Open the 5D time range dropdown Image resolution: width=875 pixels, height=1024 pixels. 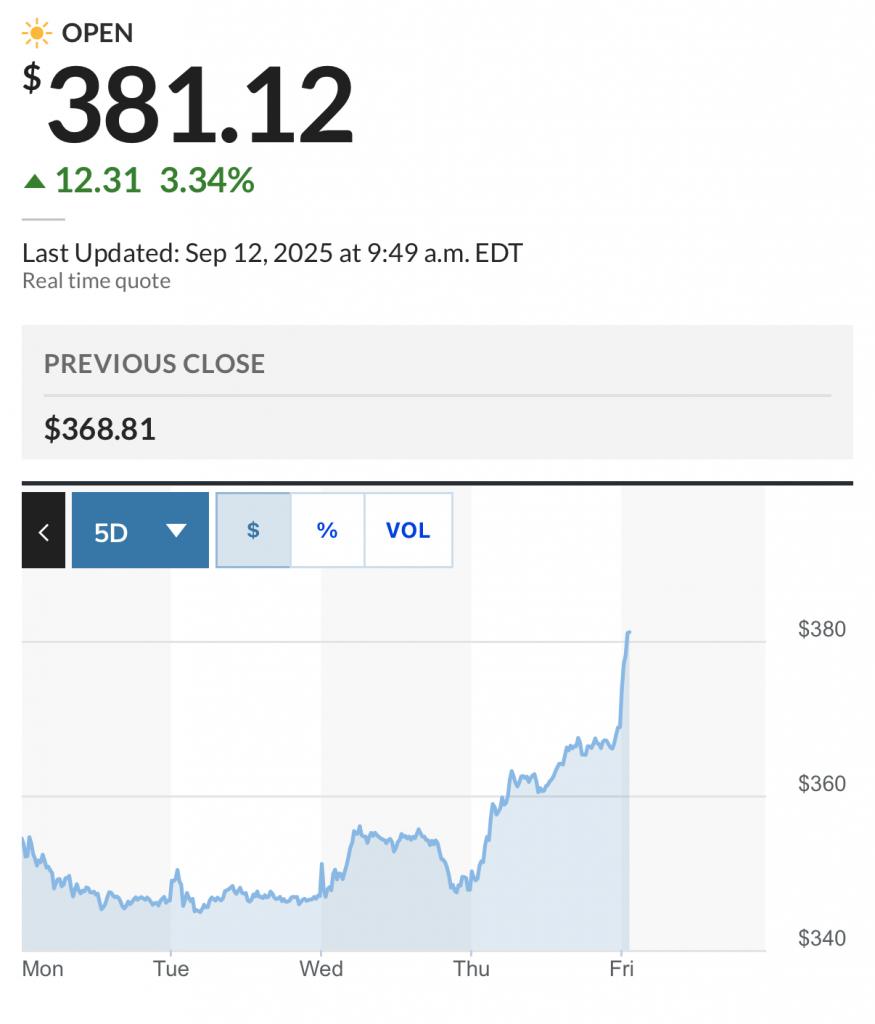[140, 530]
